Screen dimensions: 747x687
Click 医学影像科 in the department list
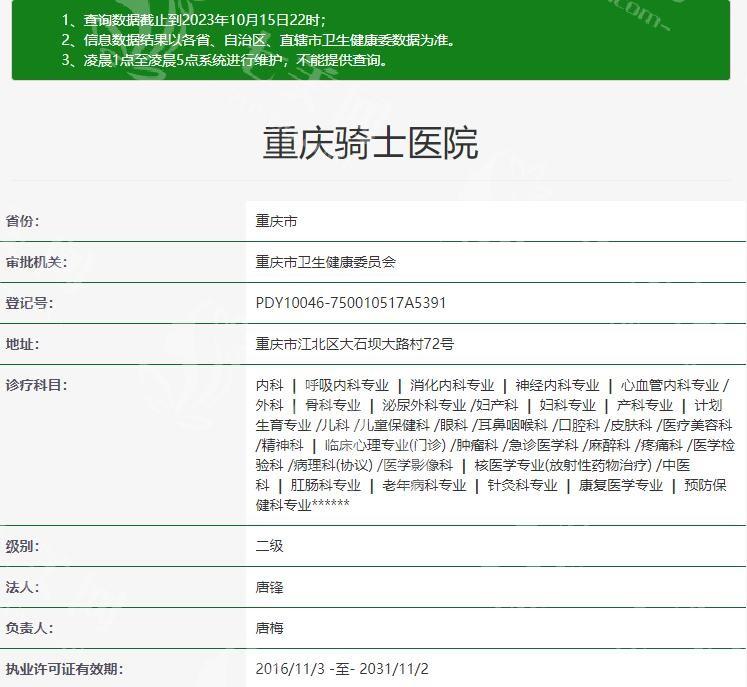tap(418, 465)
